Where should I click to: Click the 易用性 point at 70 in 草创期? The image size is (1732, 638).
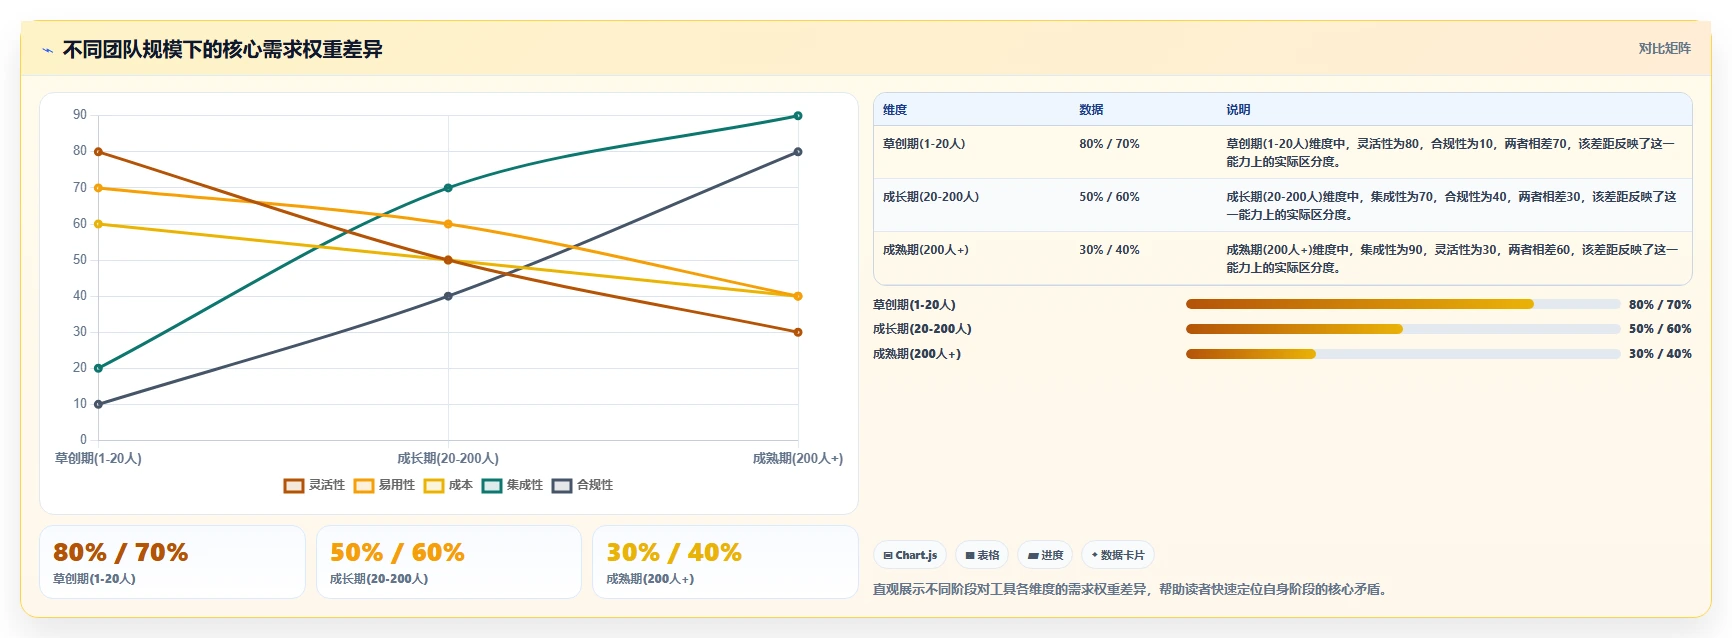tap(98, 188)
